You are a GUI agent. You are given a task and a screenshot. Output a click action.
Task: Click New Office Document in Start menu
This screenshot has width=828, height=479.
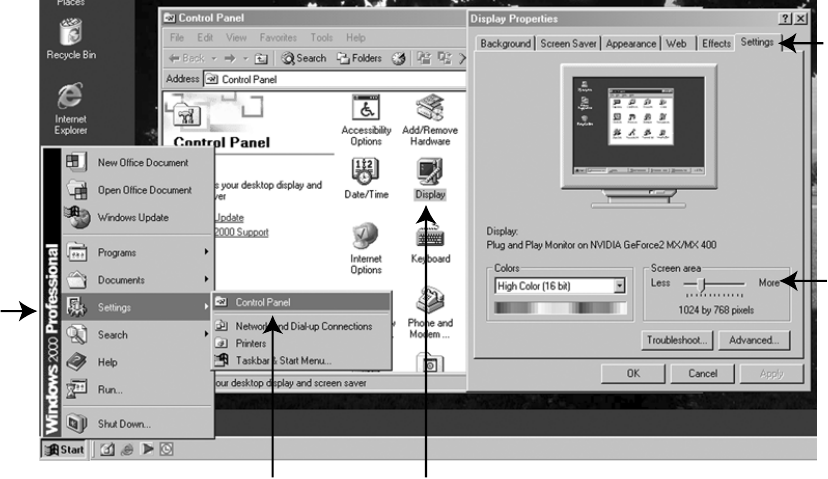(x=137, y=163)
